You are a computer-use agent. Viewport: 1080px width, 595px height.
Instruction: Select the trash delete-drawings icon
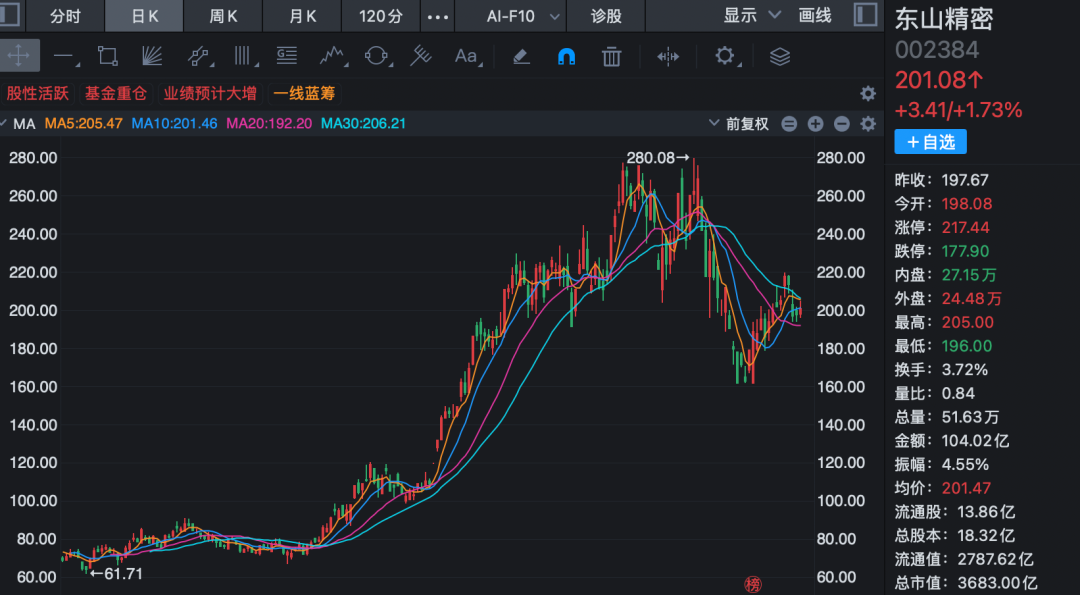pyautogui.click(x=612, y=56)
